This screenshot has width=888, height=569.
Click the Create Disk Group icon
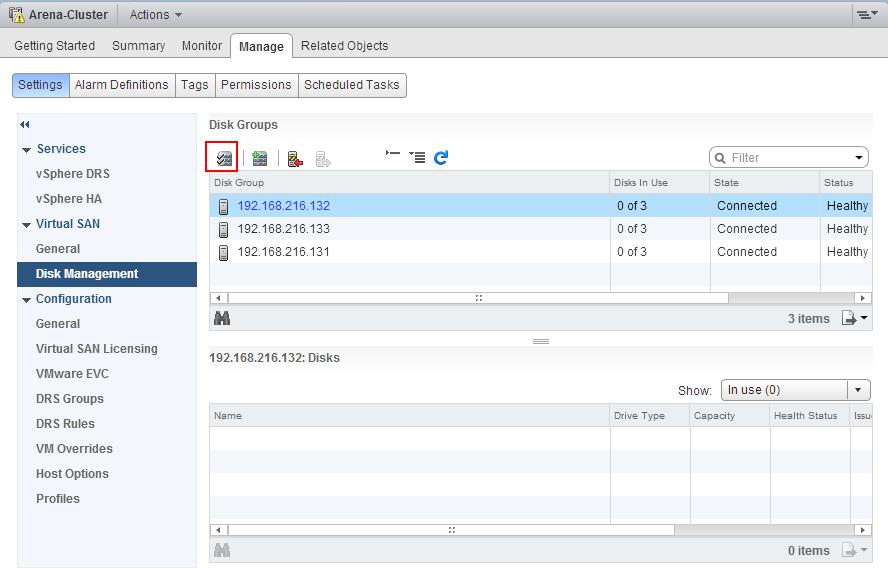click(x=260, y=159)
